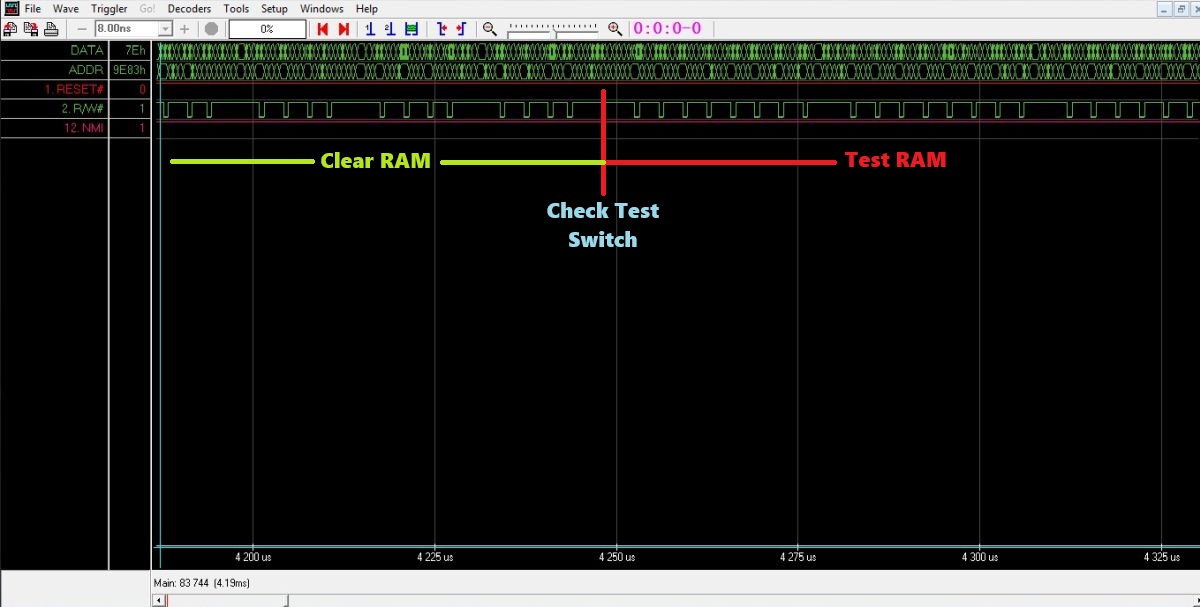Screen dimensions: 1200x607
Task: Select the RESET# signal row label
Action: point(74,89)
